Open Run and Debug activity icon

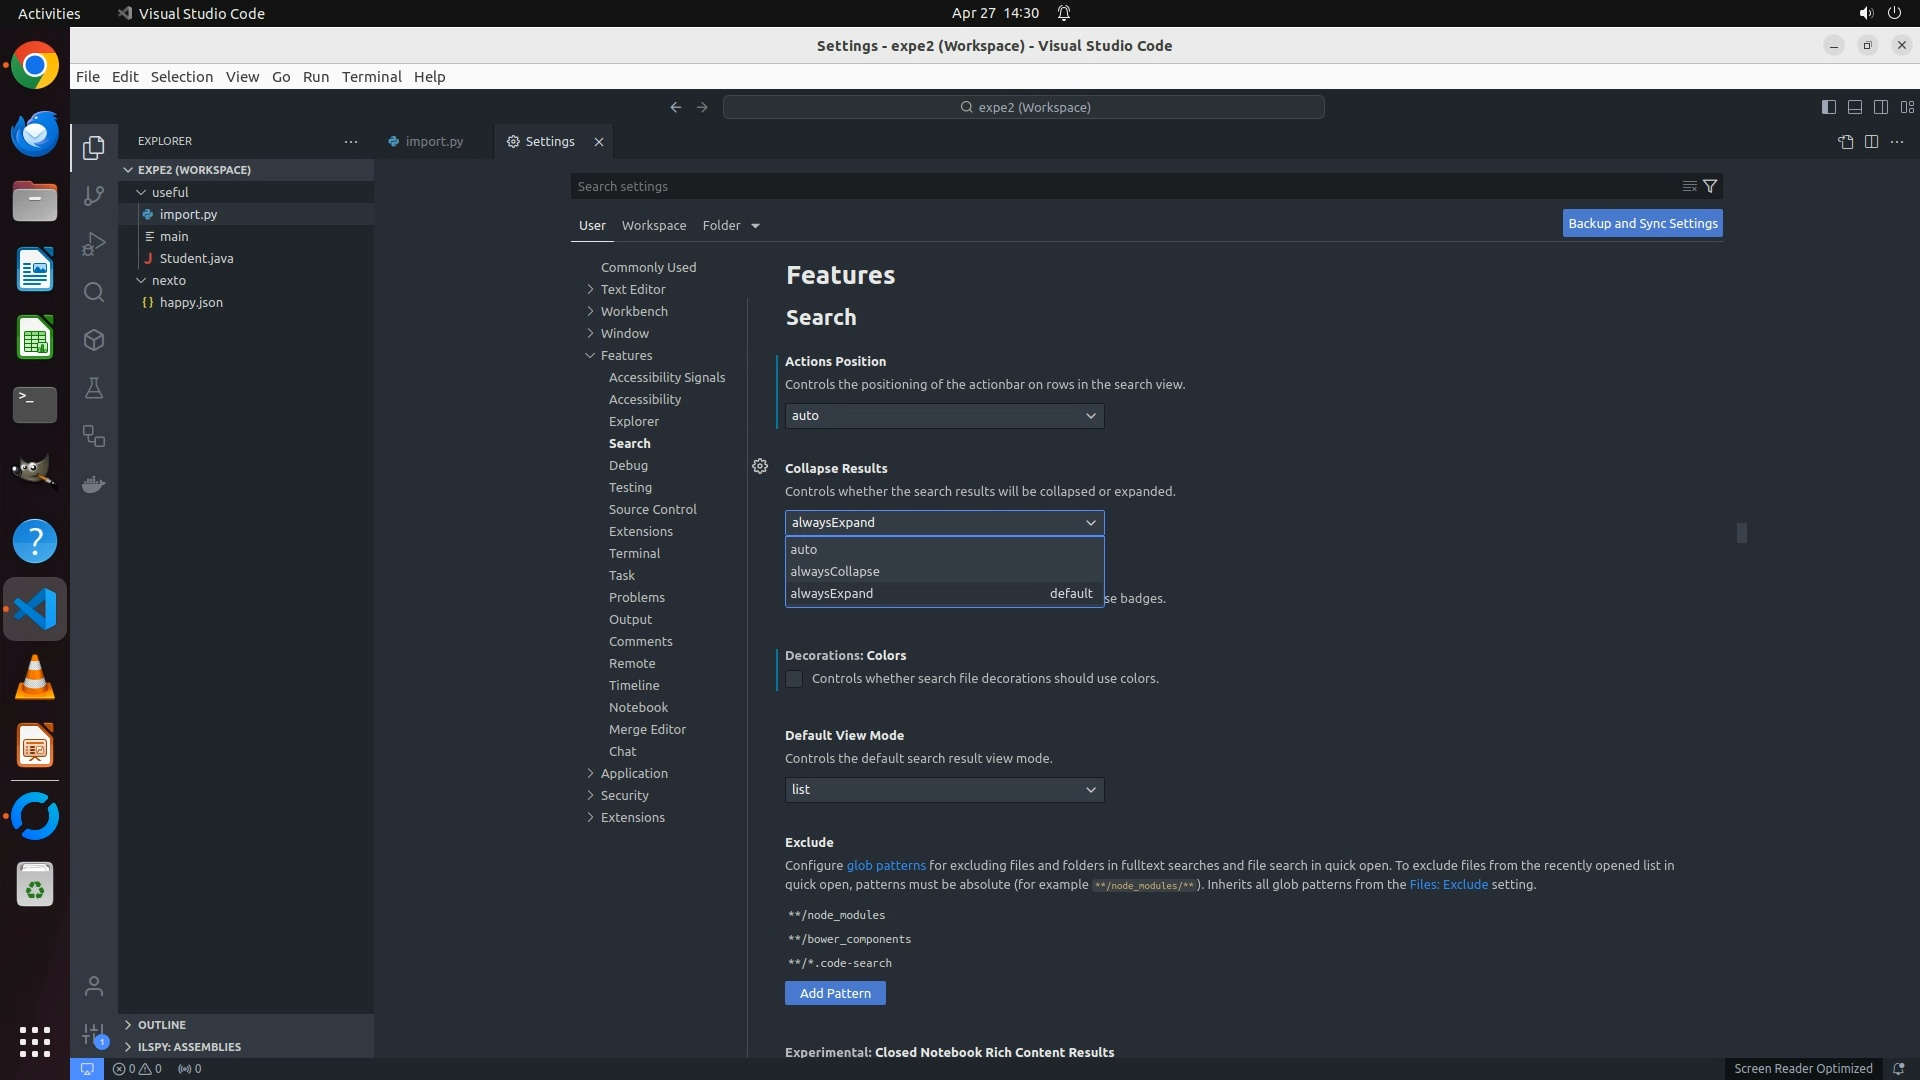click(94, 244)
